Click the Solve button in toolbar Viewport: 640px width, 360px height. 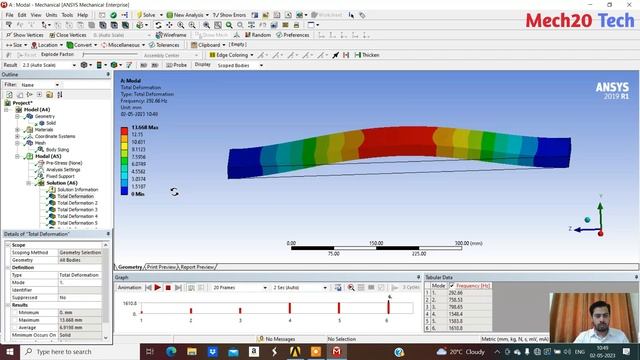tap(147, 15)
